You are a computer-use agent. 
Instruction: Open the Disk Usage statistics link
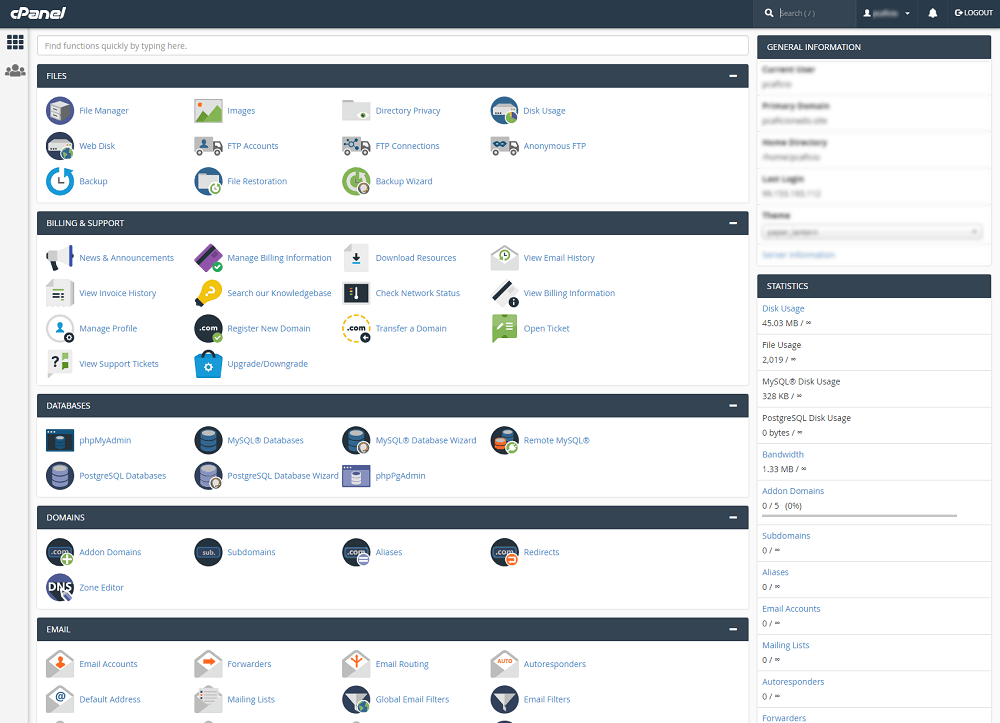point(783,309)
